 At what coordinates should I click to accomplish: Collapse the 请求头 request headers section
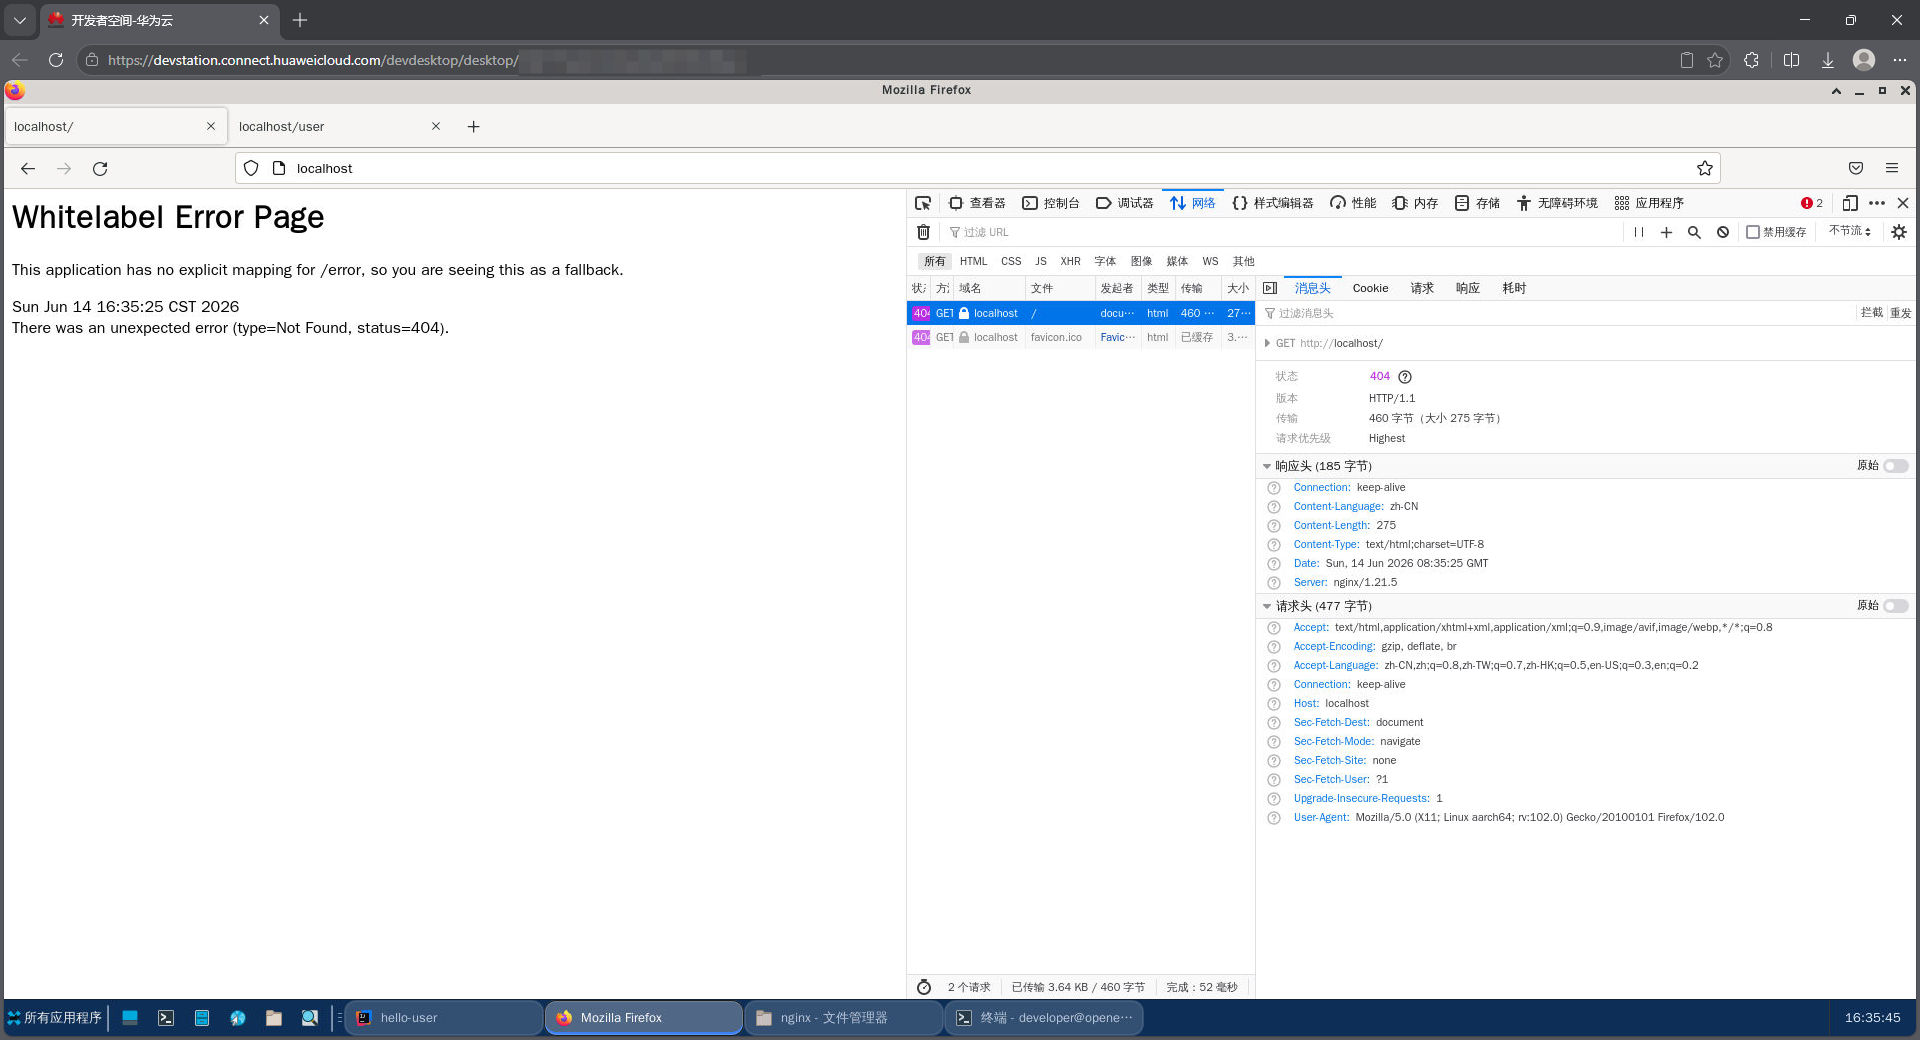pyautogui.click(x=1266, y=606)
